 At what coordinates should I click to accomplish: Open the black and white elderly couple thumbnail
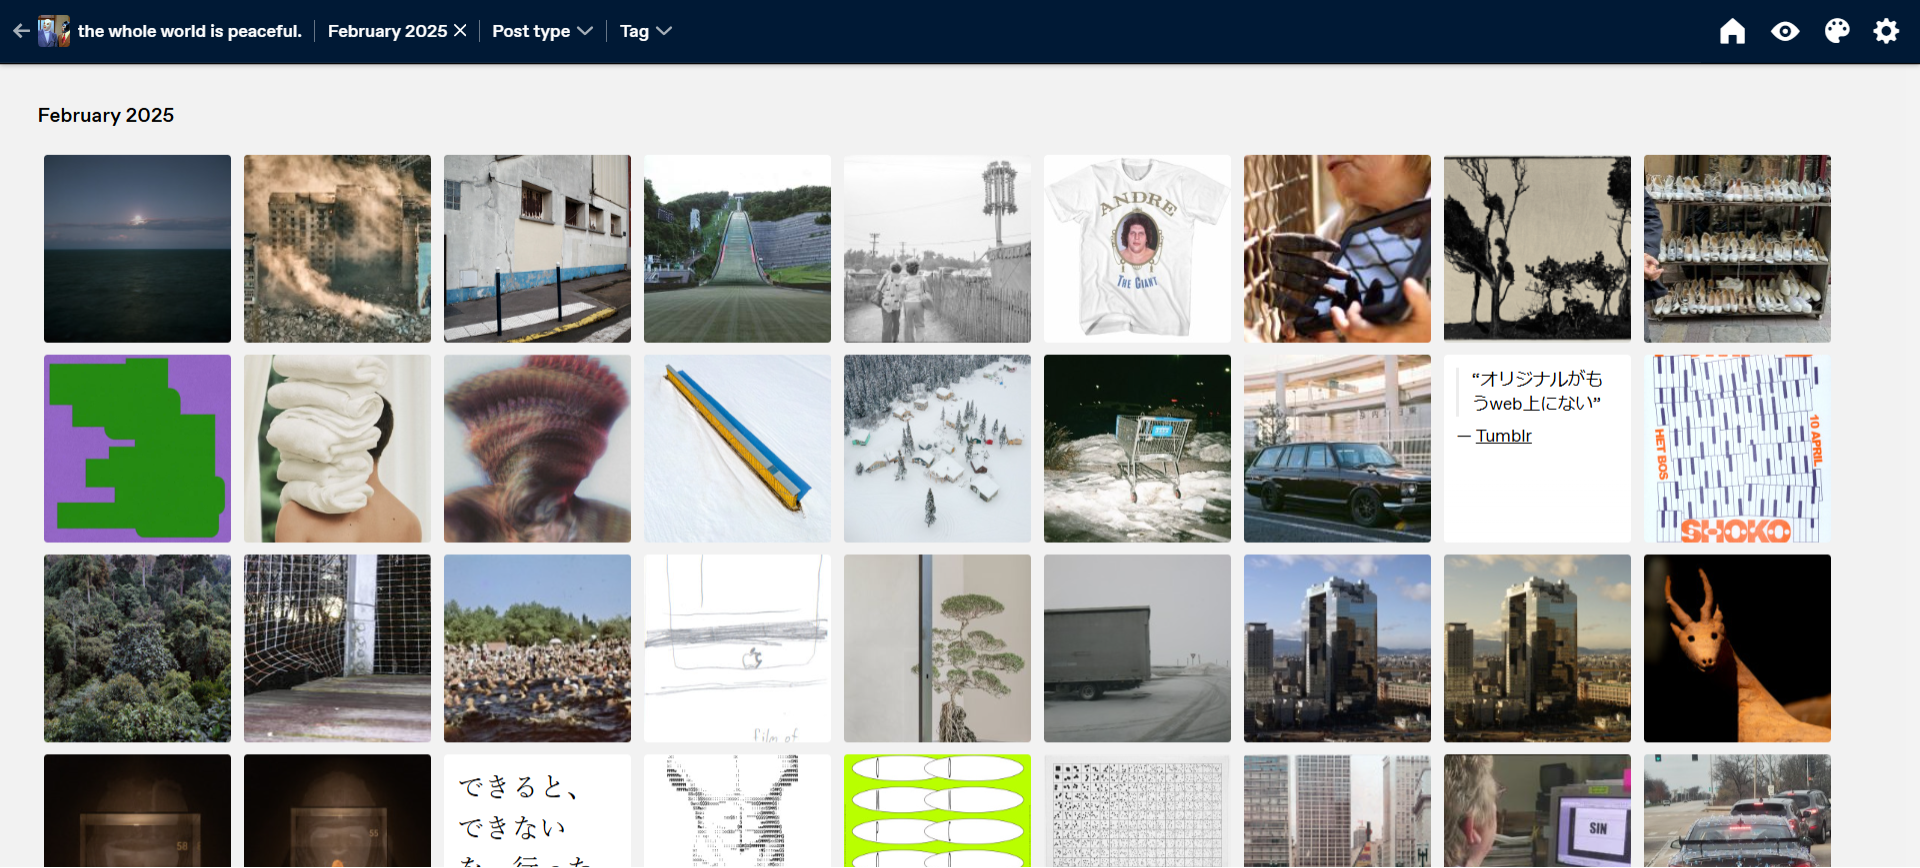click(x=937, y=249)
